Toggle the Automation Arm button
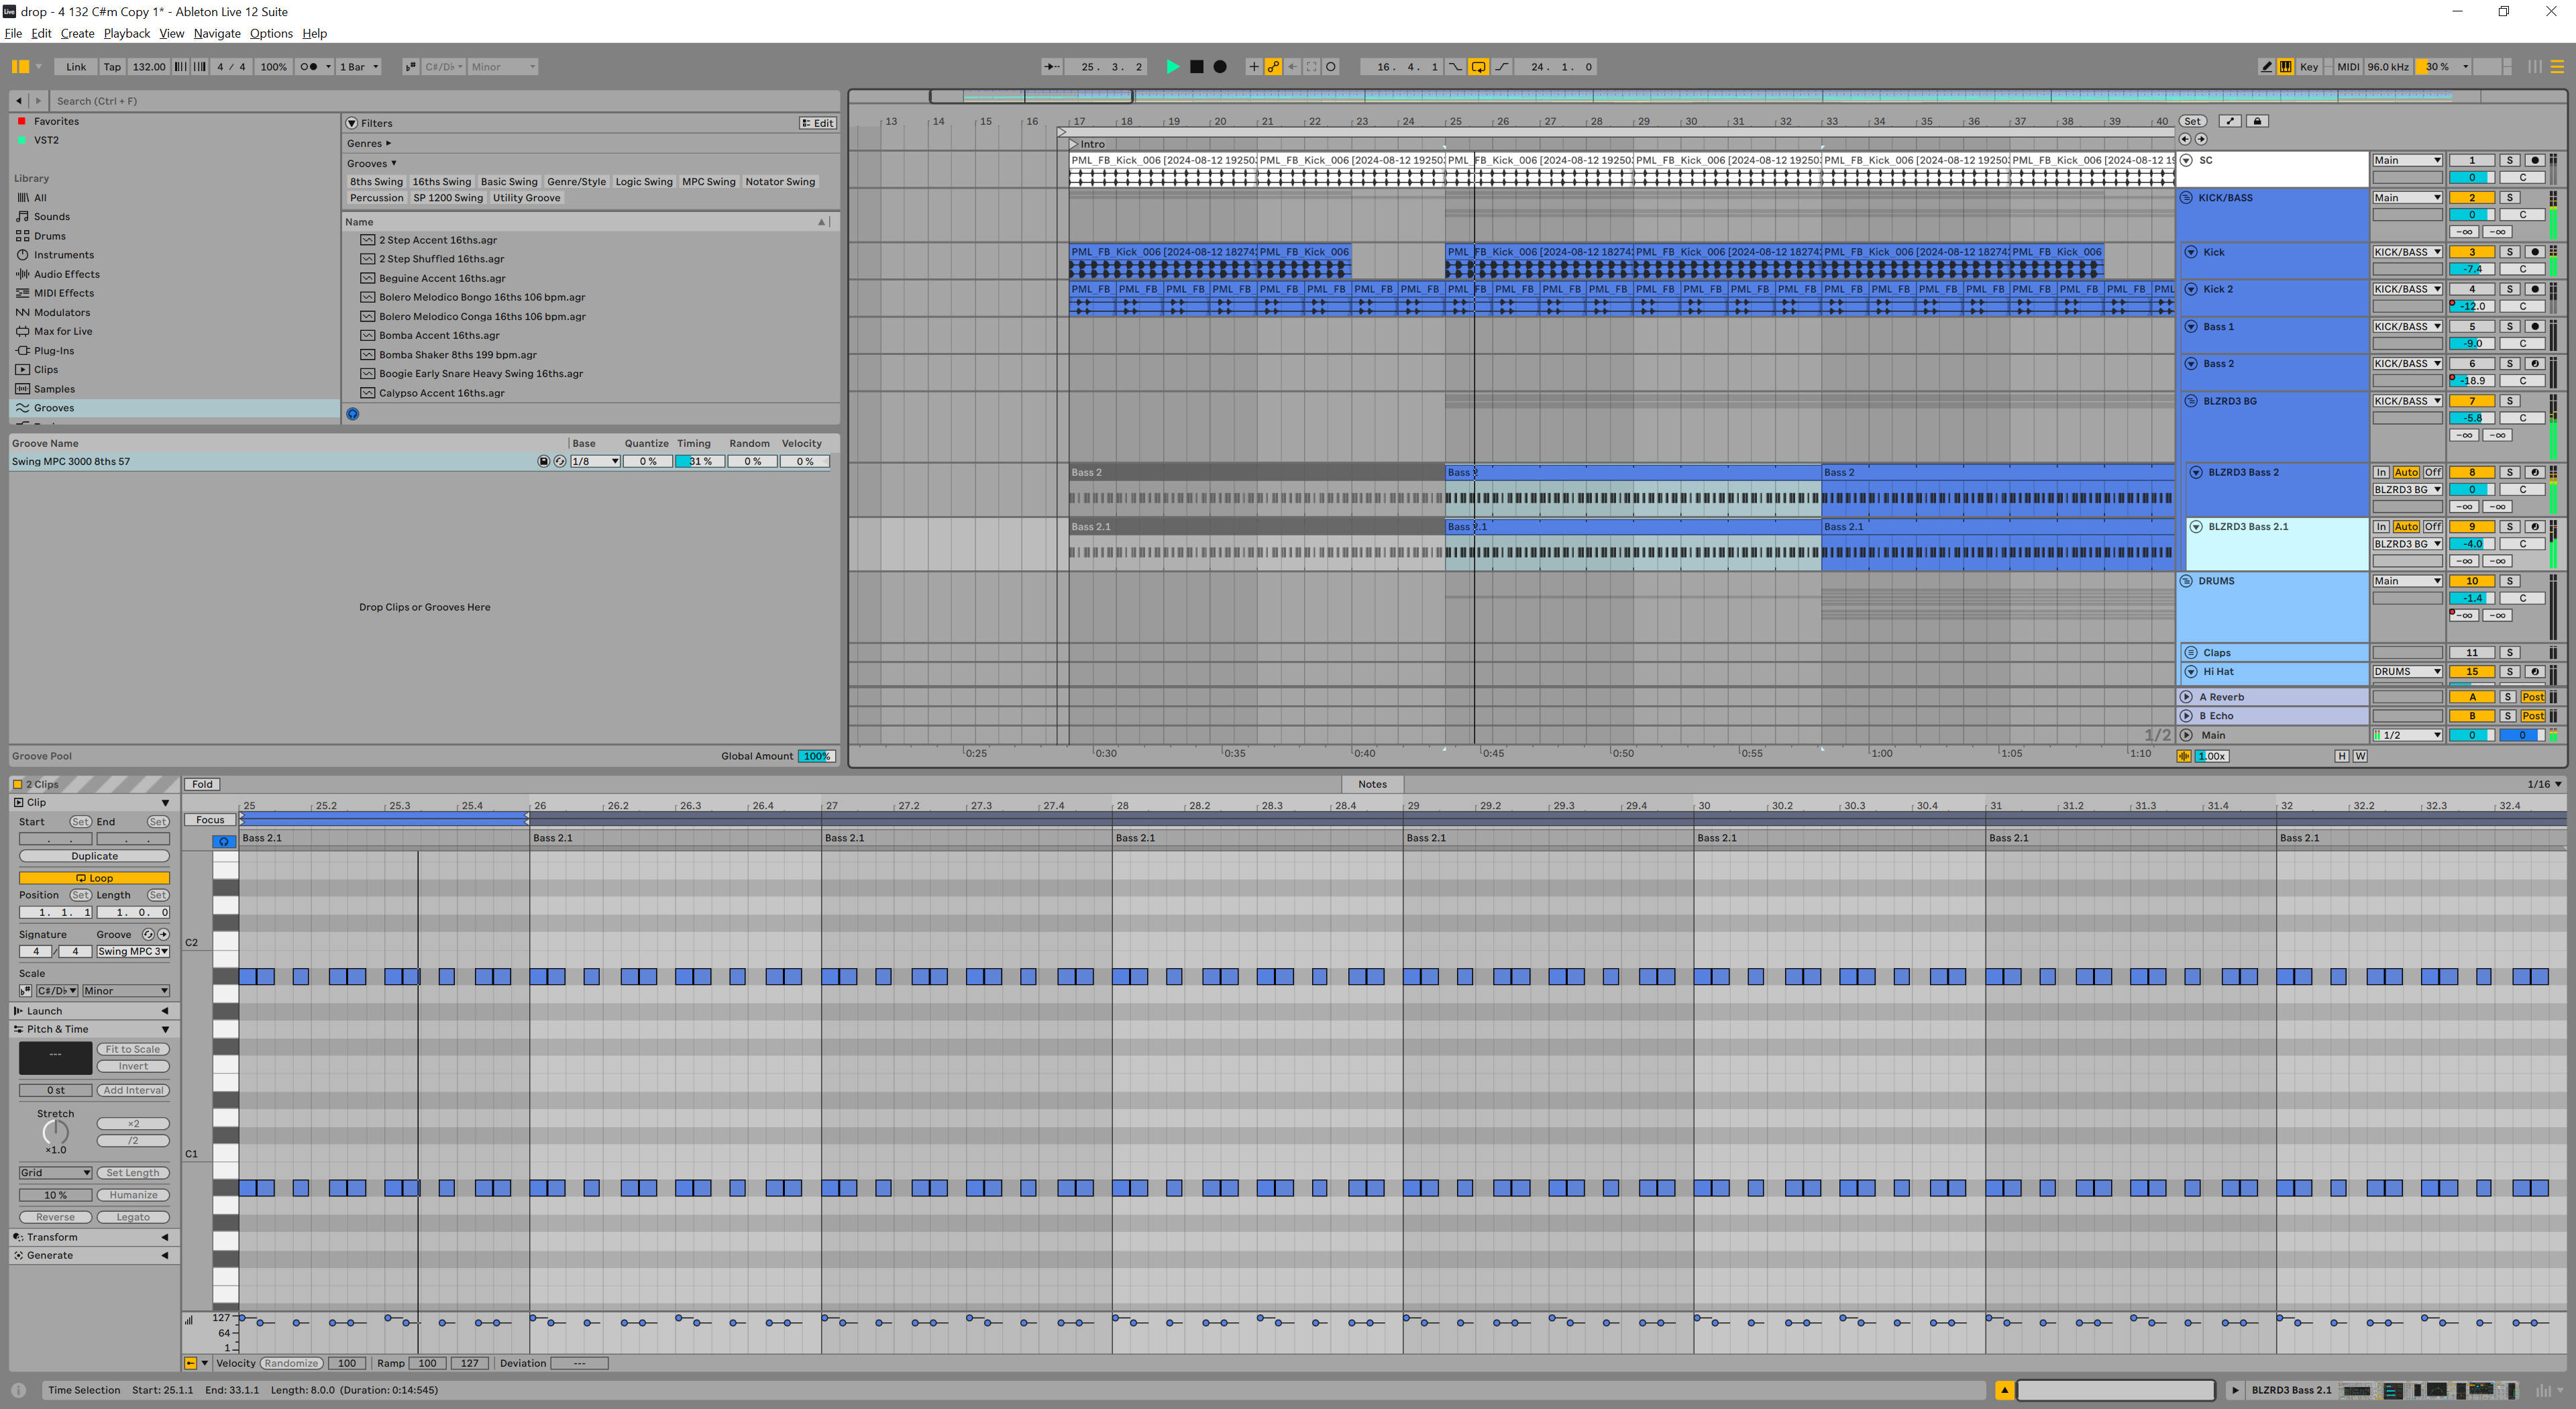 pos(1273,67)
